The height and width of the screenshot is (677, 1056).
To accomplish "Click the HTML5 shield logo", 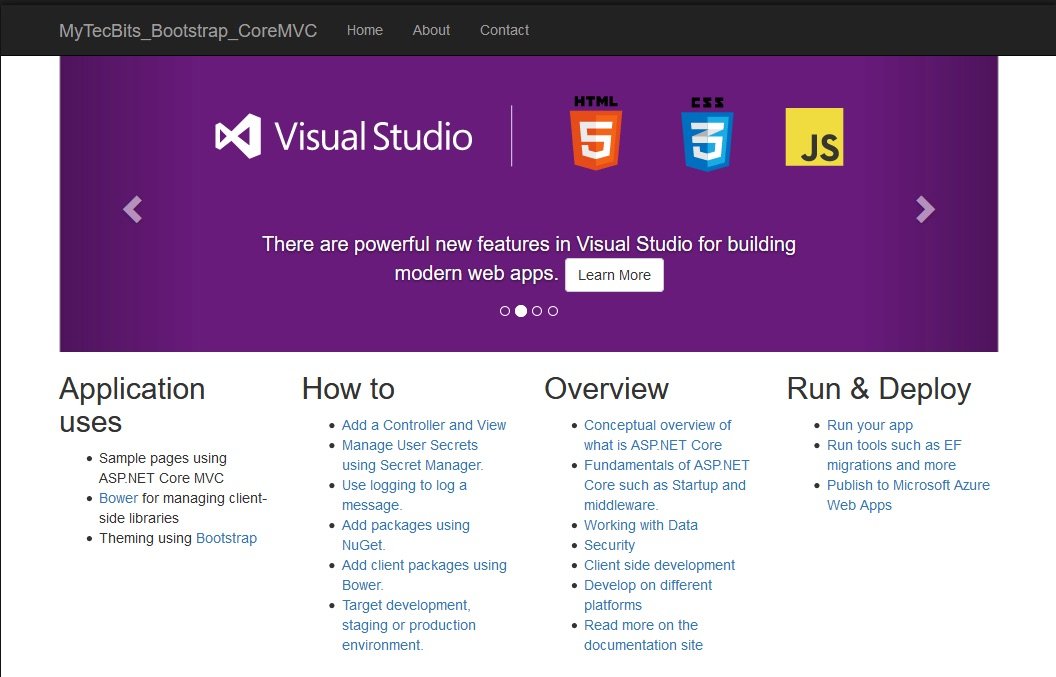I will tap(596, 133).
